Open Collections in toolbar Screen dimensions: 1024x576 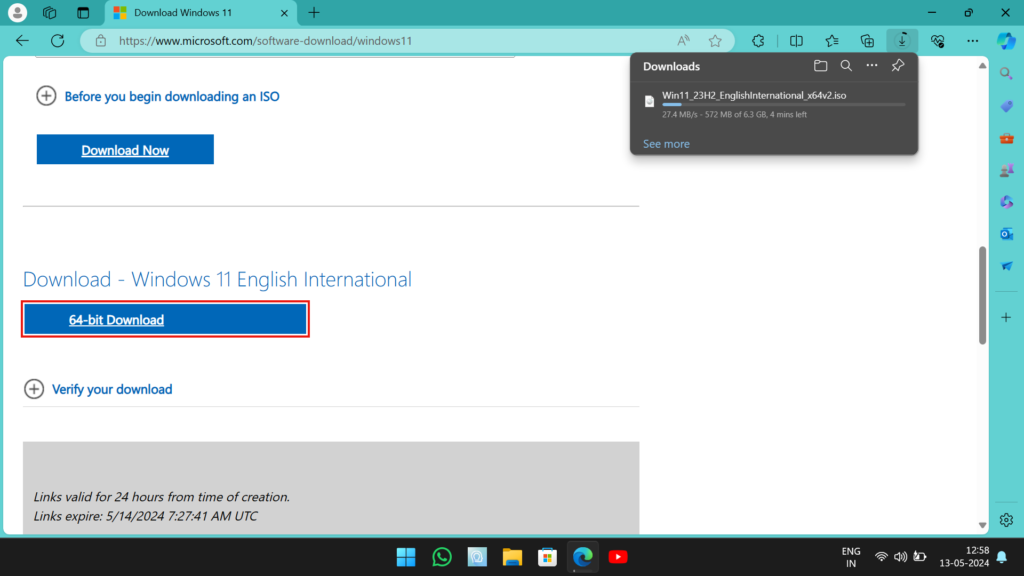click(x=867, y=40)
